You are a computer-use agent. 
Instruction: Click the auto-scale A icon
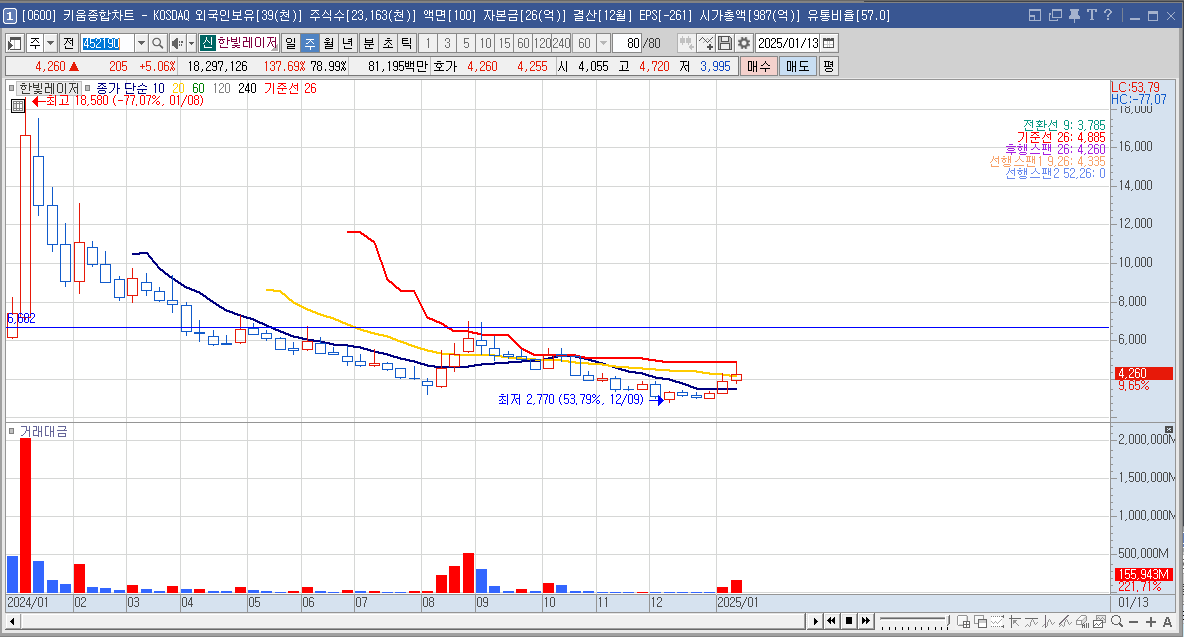pyautogui.click(x=1167, y=622)
